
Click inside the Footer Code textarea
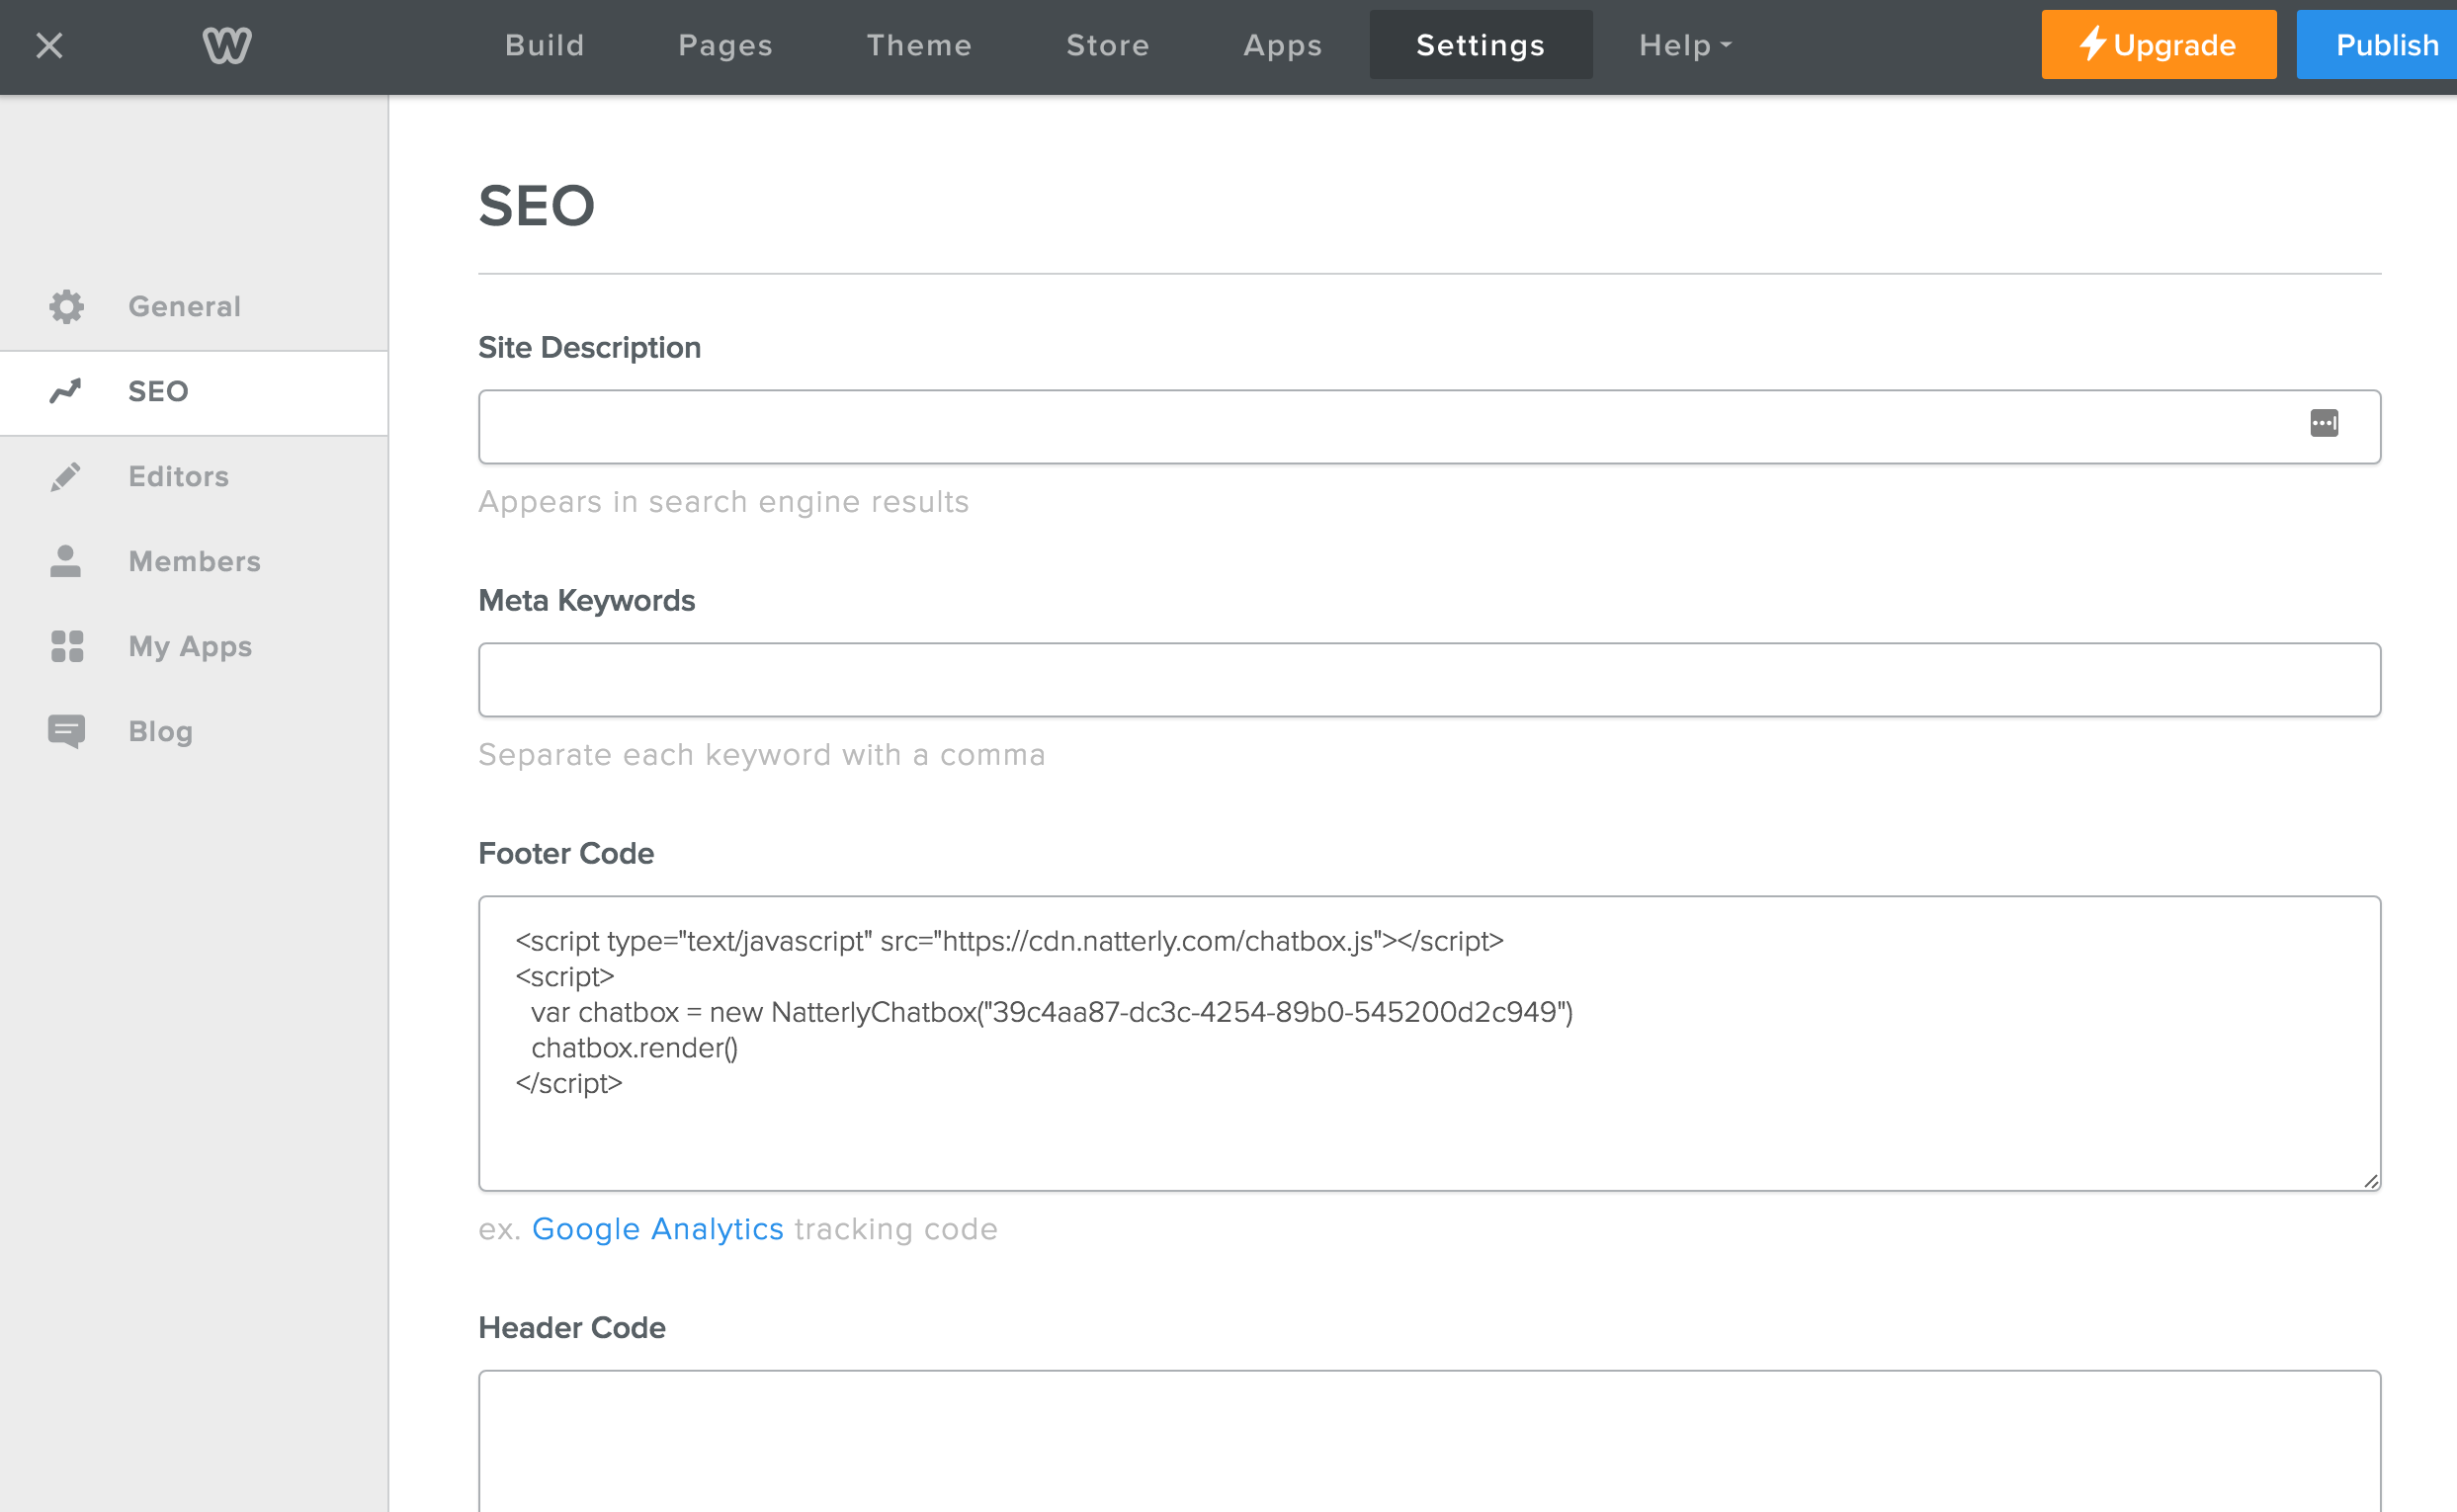[1429, 1043]
